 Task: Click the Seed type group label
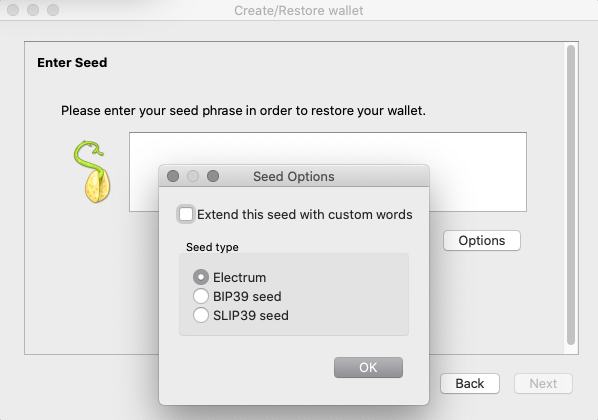[x=212, y=247]
